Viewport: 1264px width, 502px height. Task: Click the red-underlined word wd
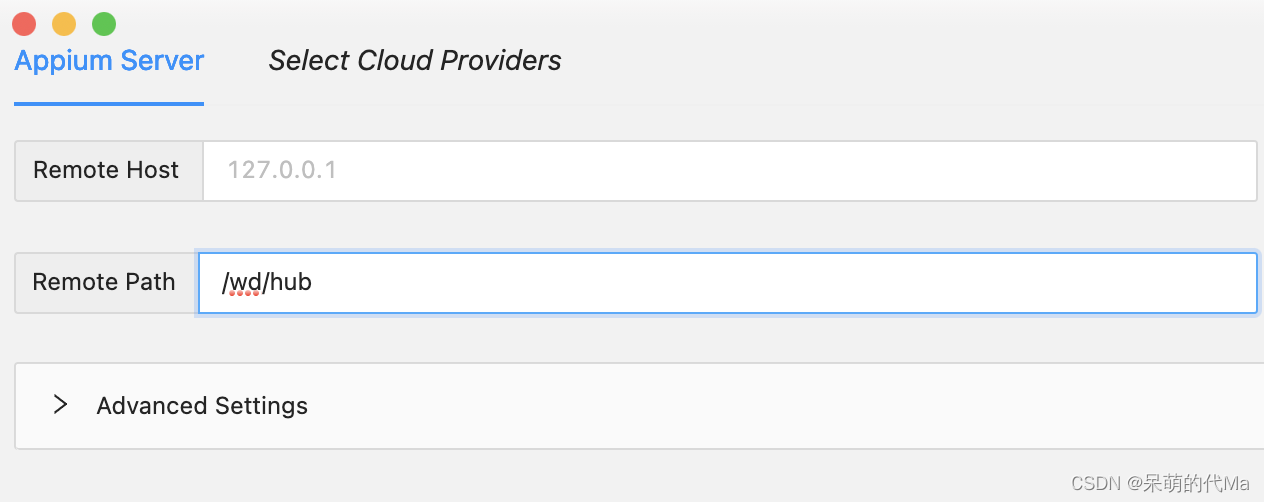[245, 283]
